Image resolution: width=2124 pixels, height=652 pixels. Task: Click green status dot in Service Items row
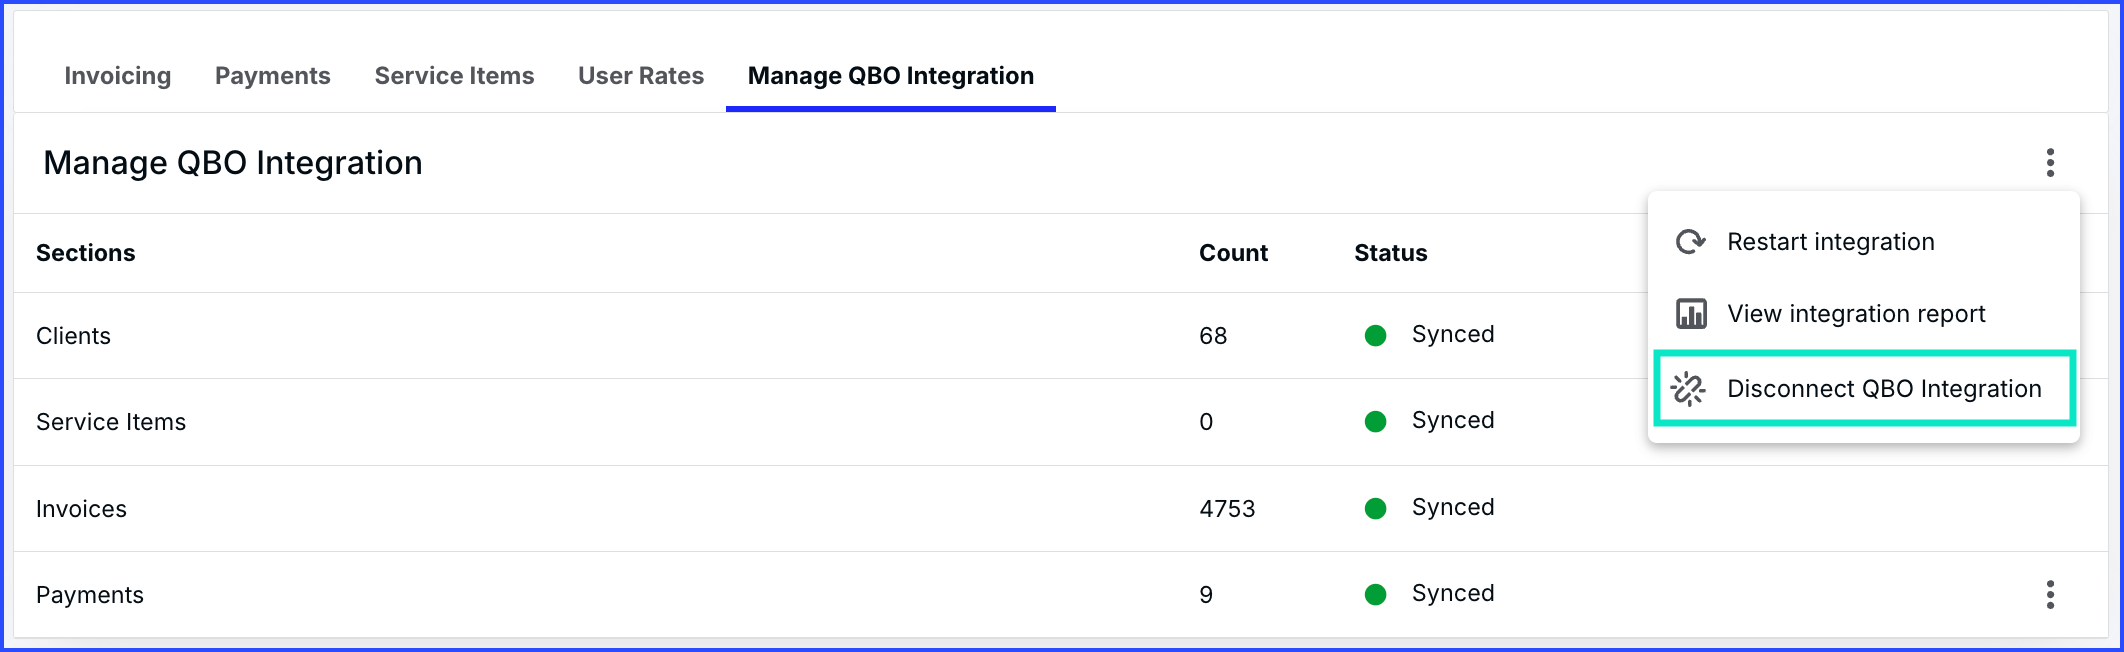pyautogui.click(x=1375, y=422)
